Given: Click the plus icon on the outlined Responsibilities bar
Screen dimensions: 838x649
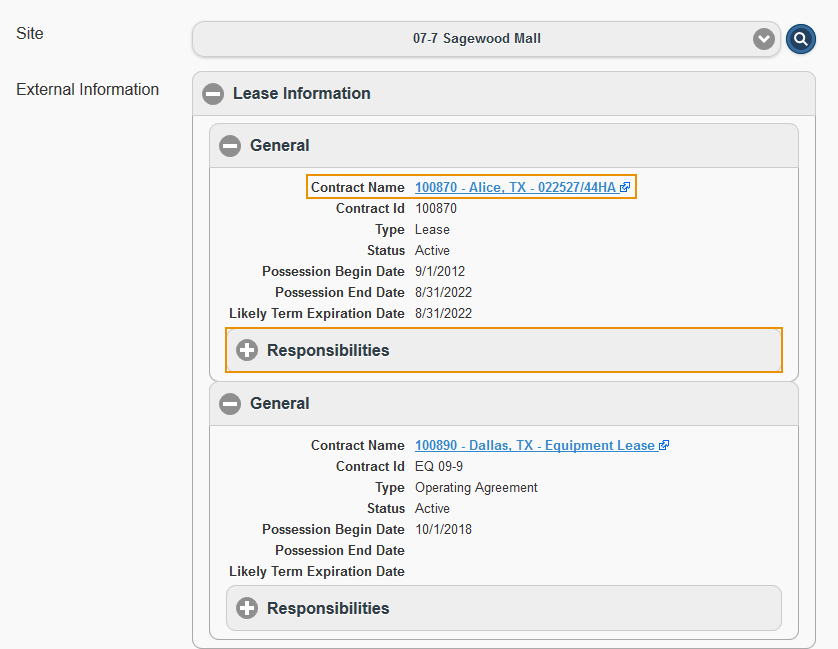Looking at the screenshot, I should pyautogui.click(x=246, y=350).
